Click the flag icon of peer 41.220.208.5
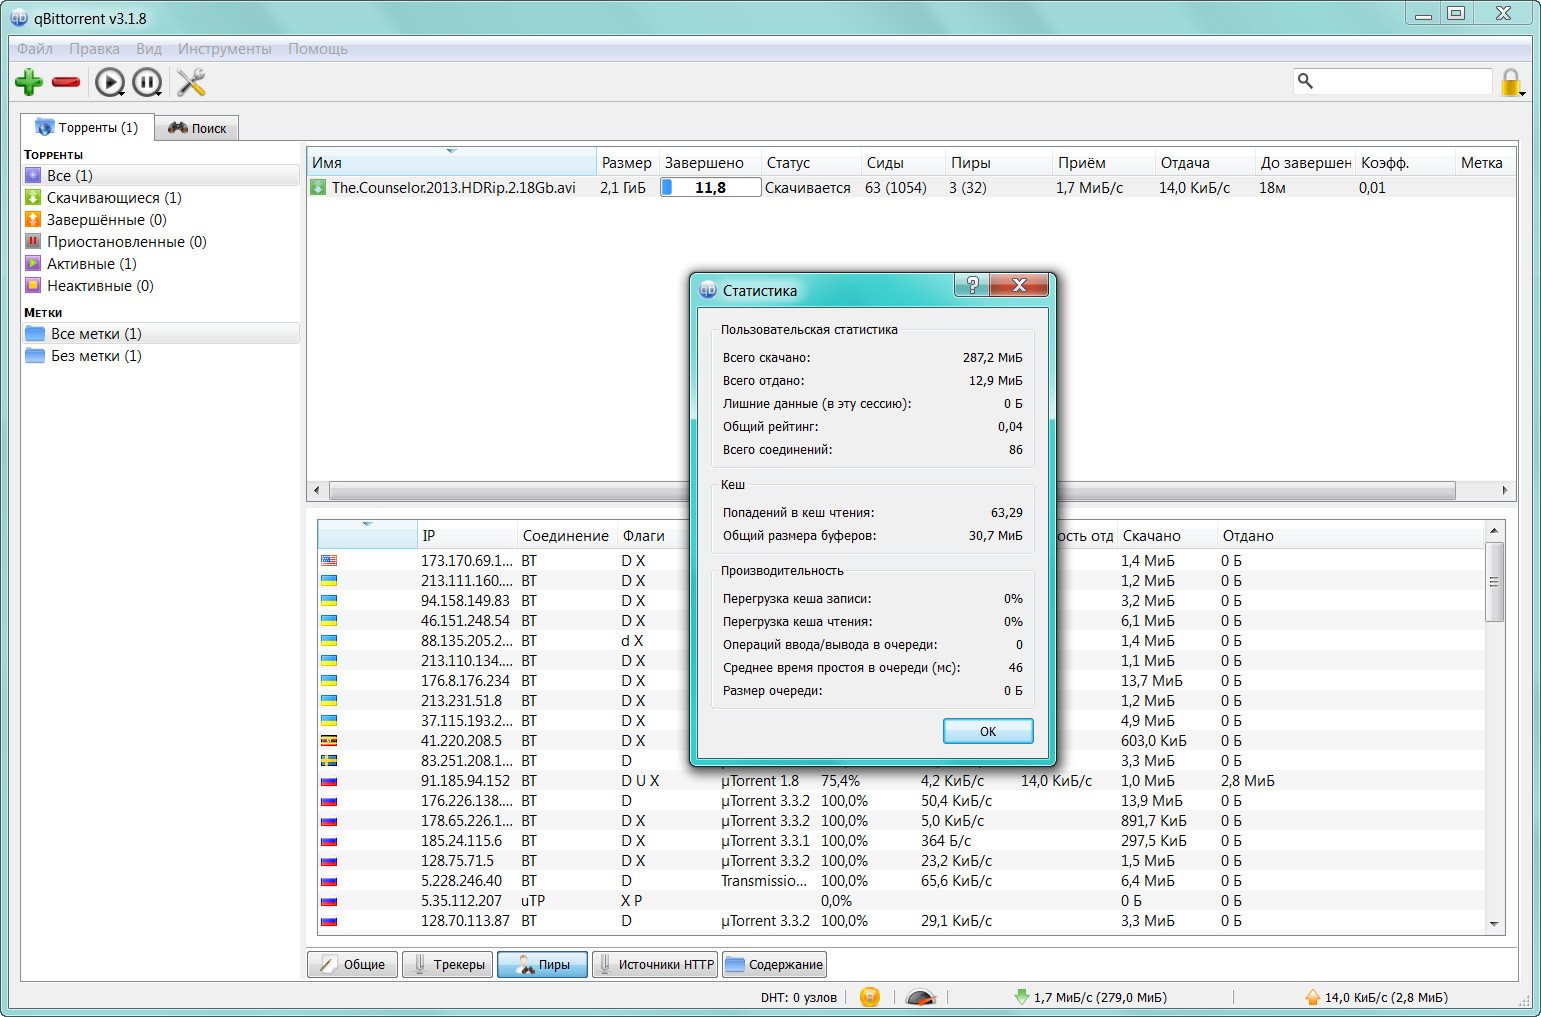1541x1017 pixels. point(329,740)
